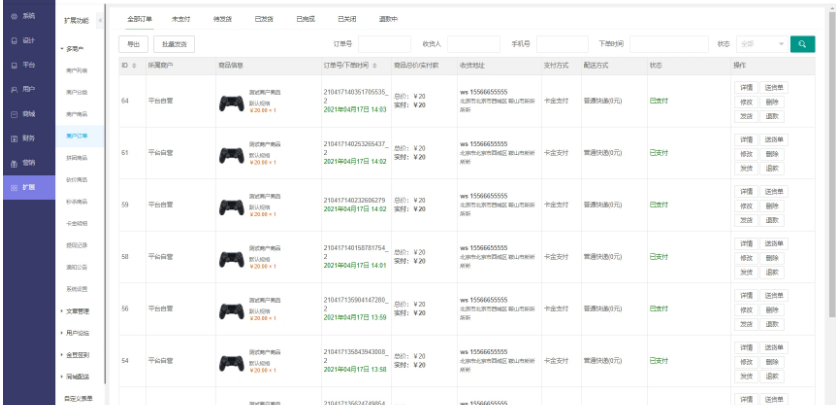Open the 状态 dropdown showing 全部
This screenshot has width=839, height=405.
coord(761,44)
